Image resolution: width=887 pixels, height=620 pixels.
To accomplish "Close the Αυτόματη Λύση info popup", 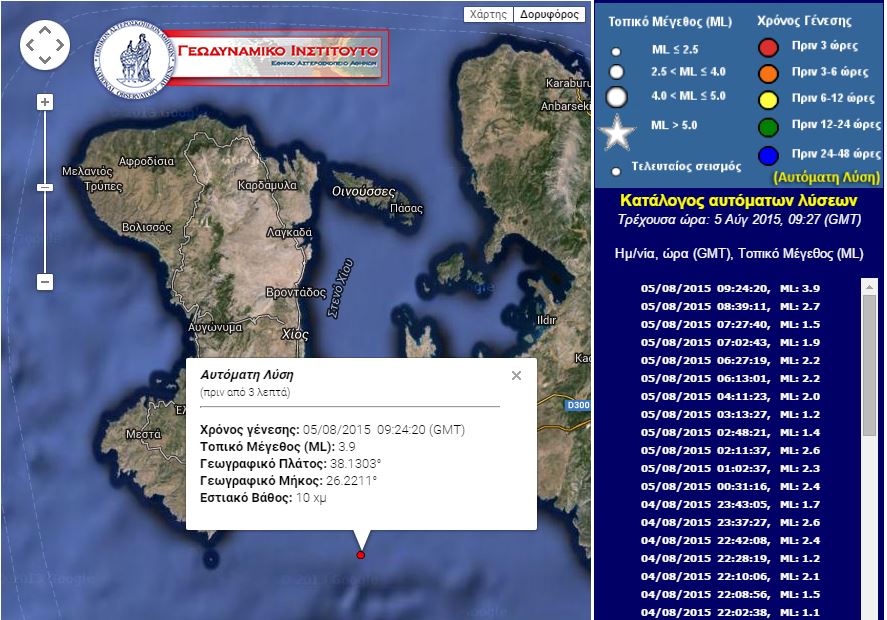I will click(x=517, y=376).
